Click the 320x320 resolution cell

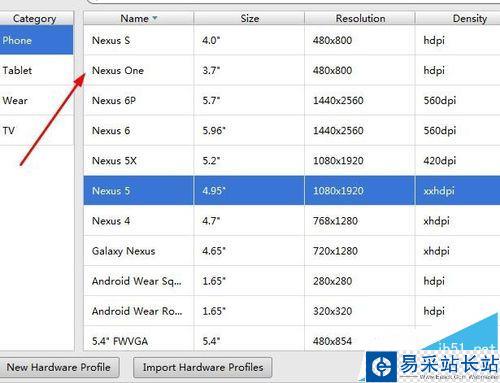click(x=360, y=311)
